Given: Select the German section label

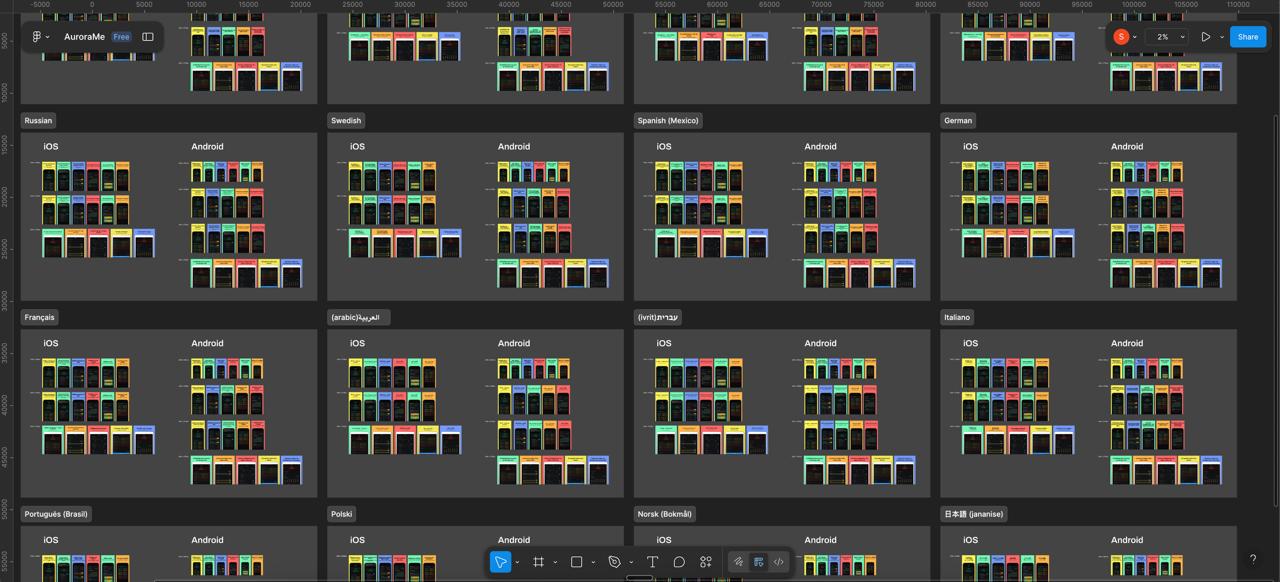Looking at the screenshot, I should click(958, 121).
